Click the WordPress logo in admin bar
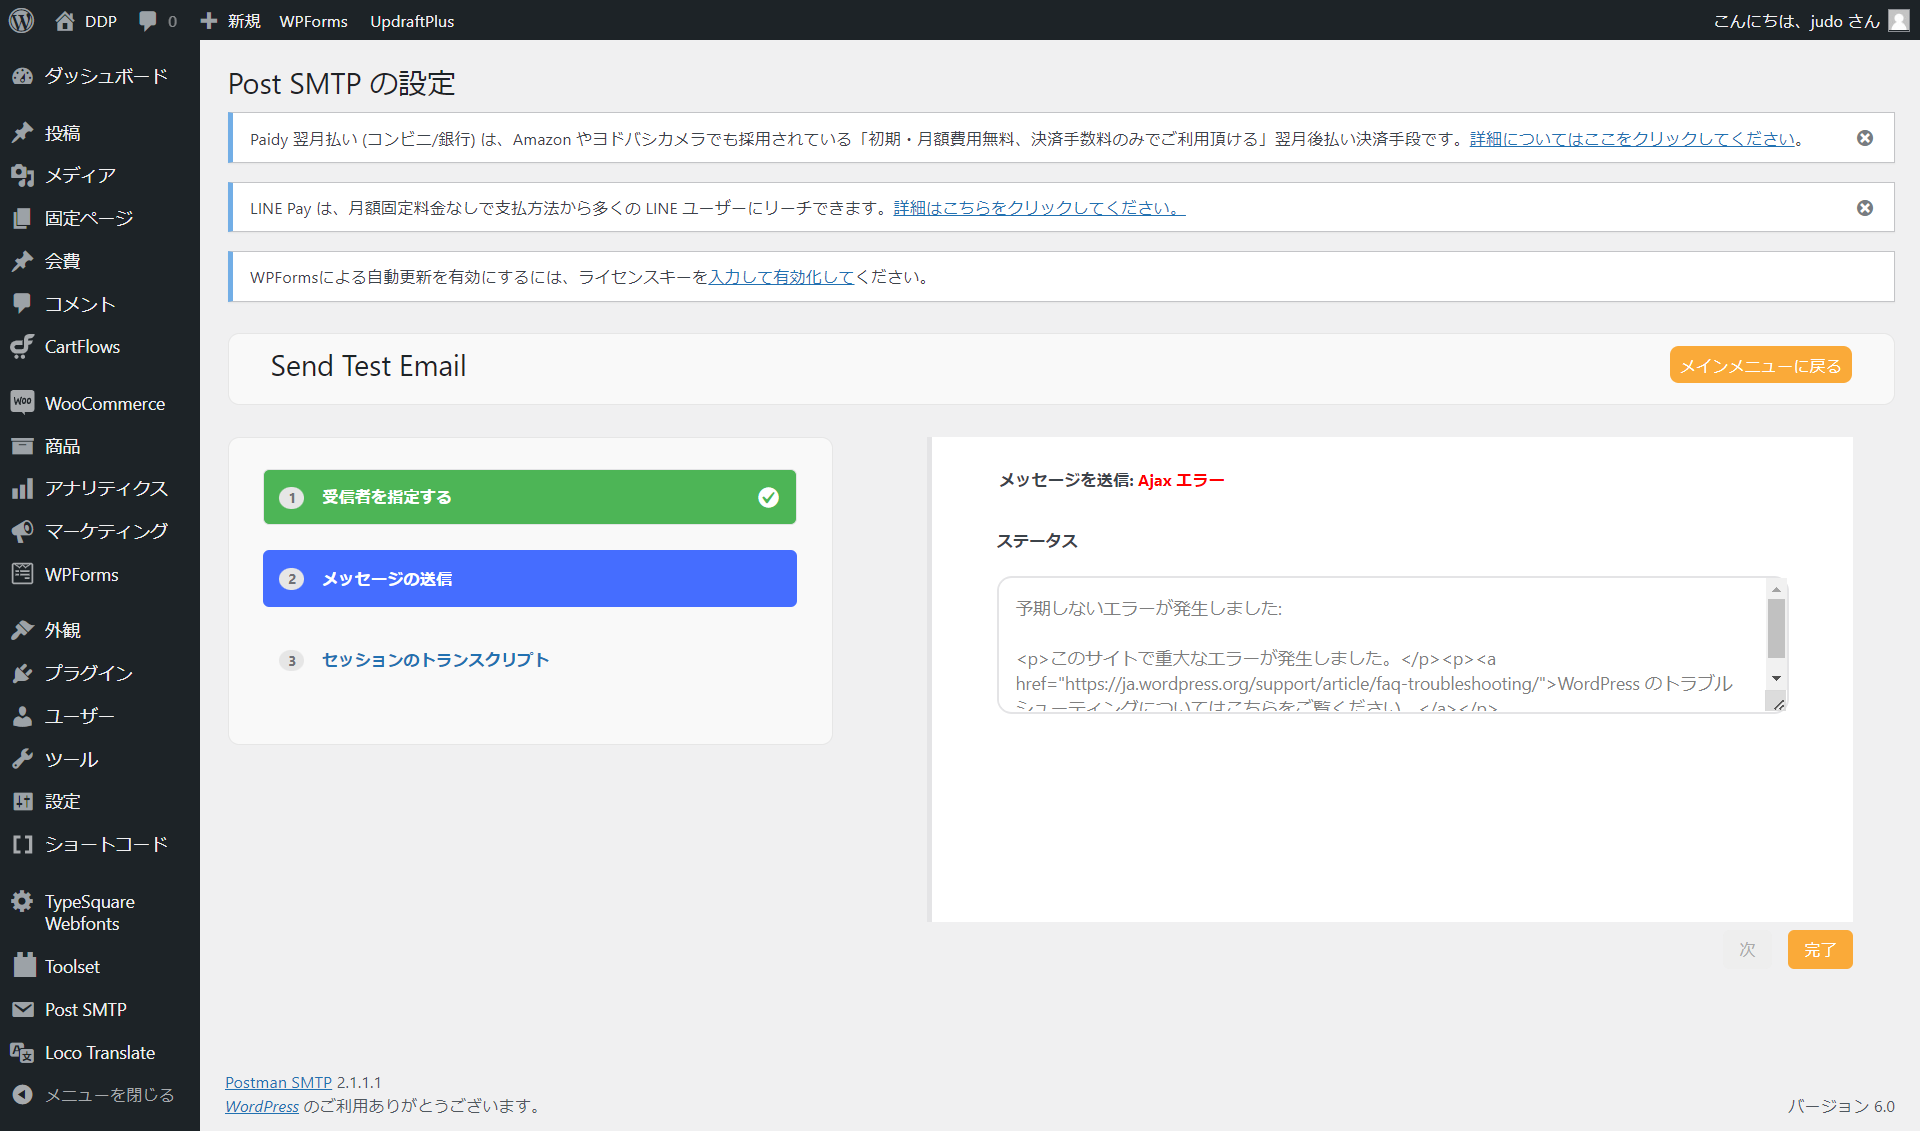Viewport: 1920px width, 1131px height. [21, 20]
